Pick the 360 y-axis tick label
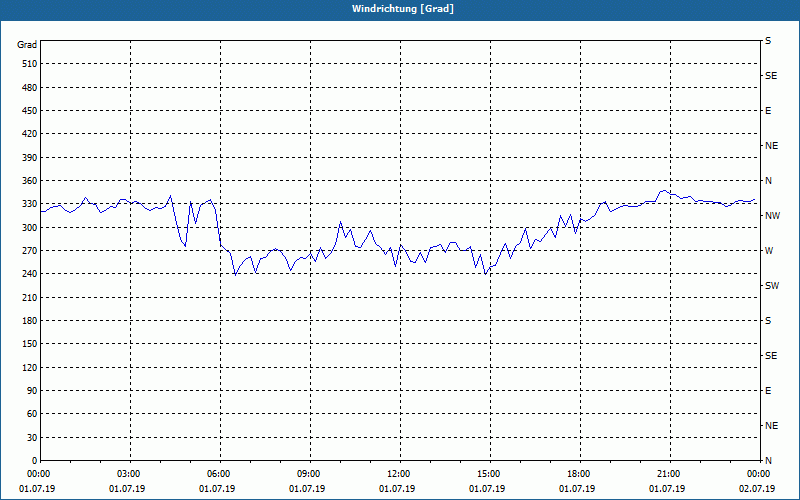Image resolution: width=800 pixels, height=500 pixels. click(30, 181)
